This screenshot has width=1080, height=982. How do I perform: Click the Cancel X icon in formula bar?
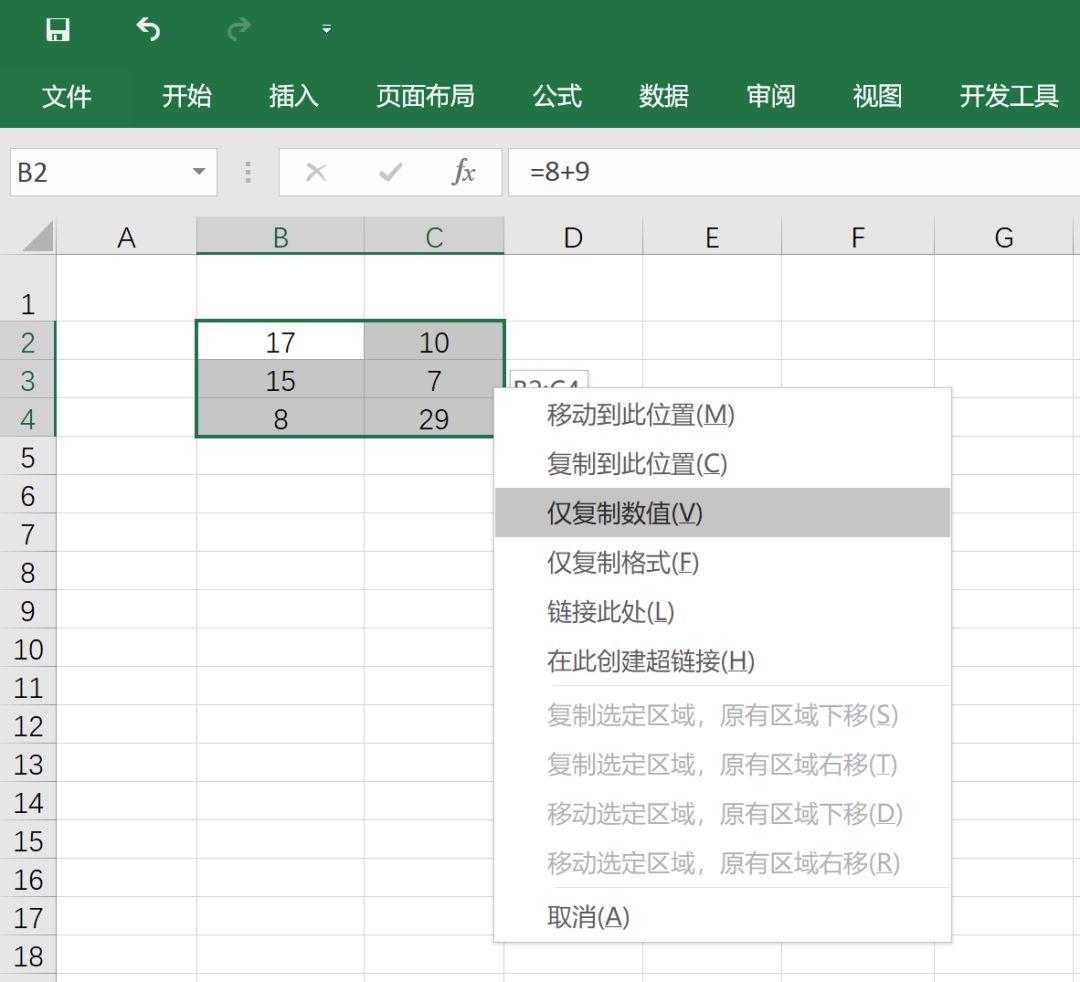click(316, 172)
